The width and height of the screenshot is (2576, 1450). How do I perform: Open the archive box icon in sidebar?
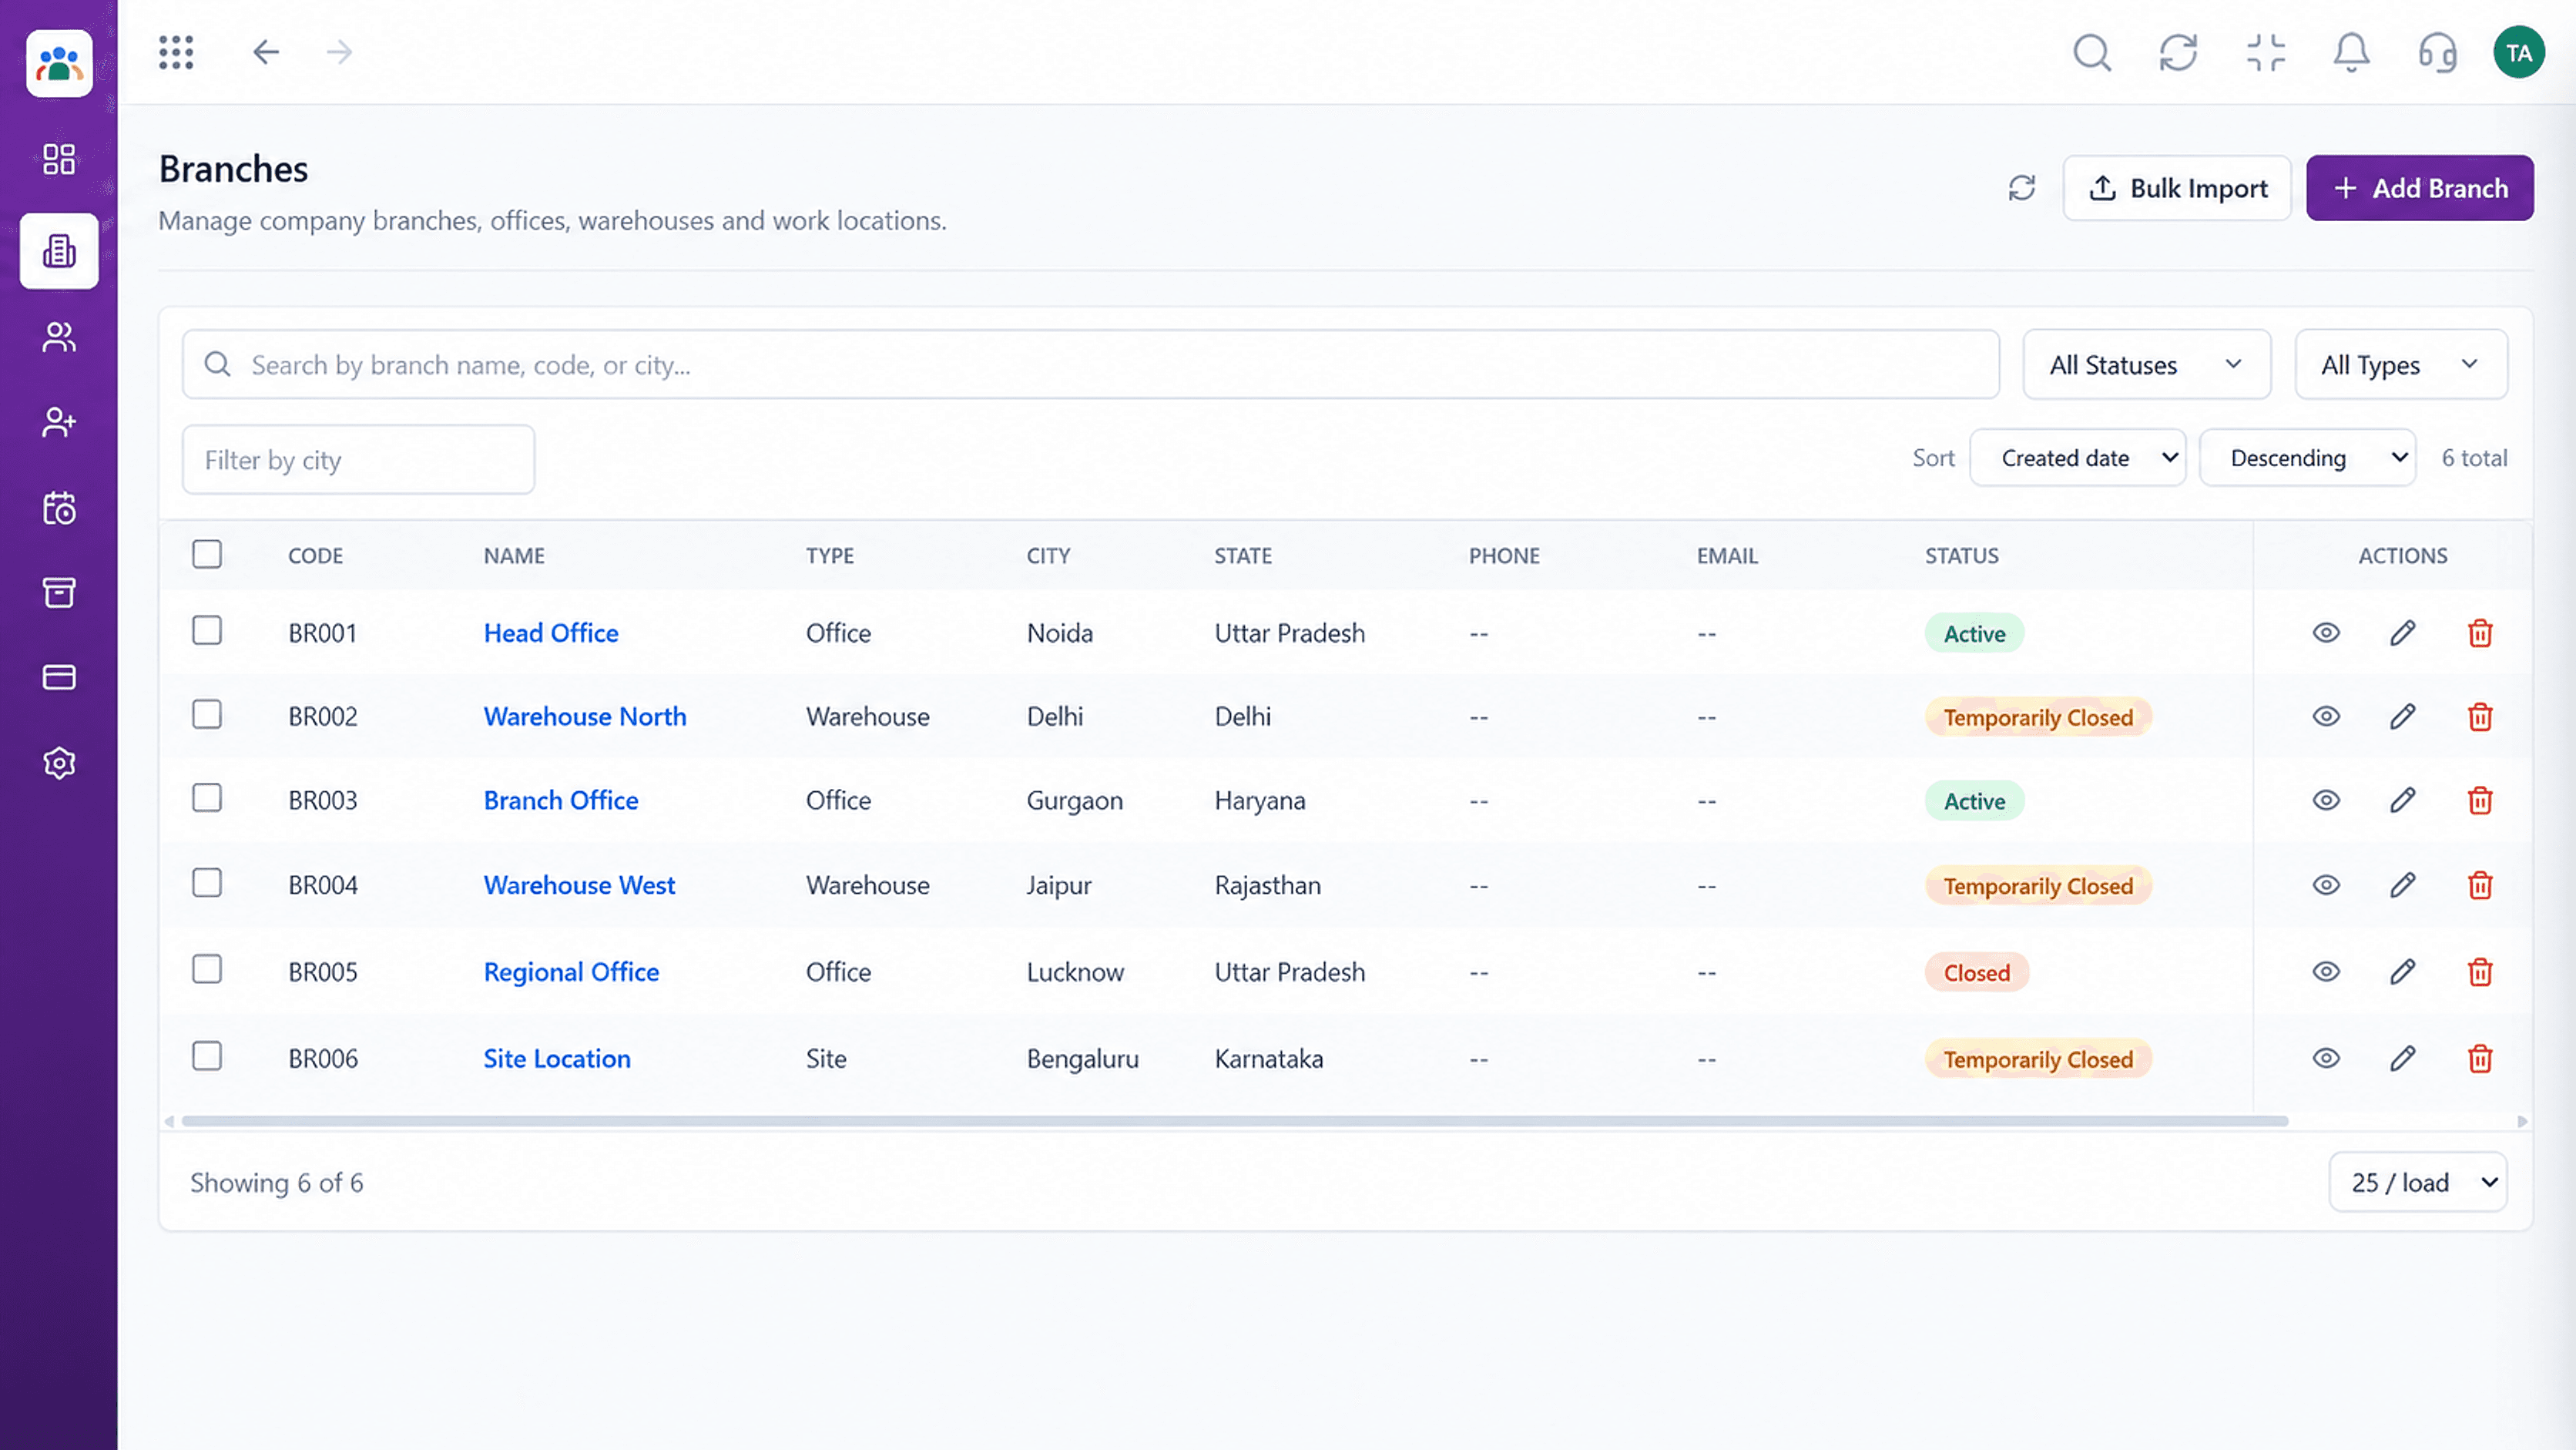pyautogui.click(x=59, y=593)
